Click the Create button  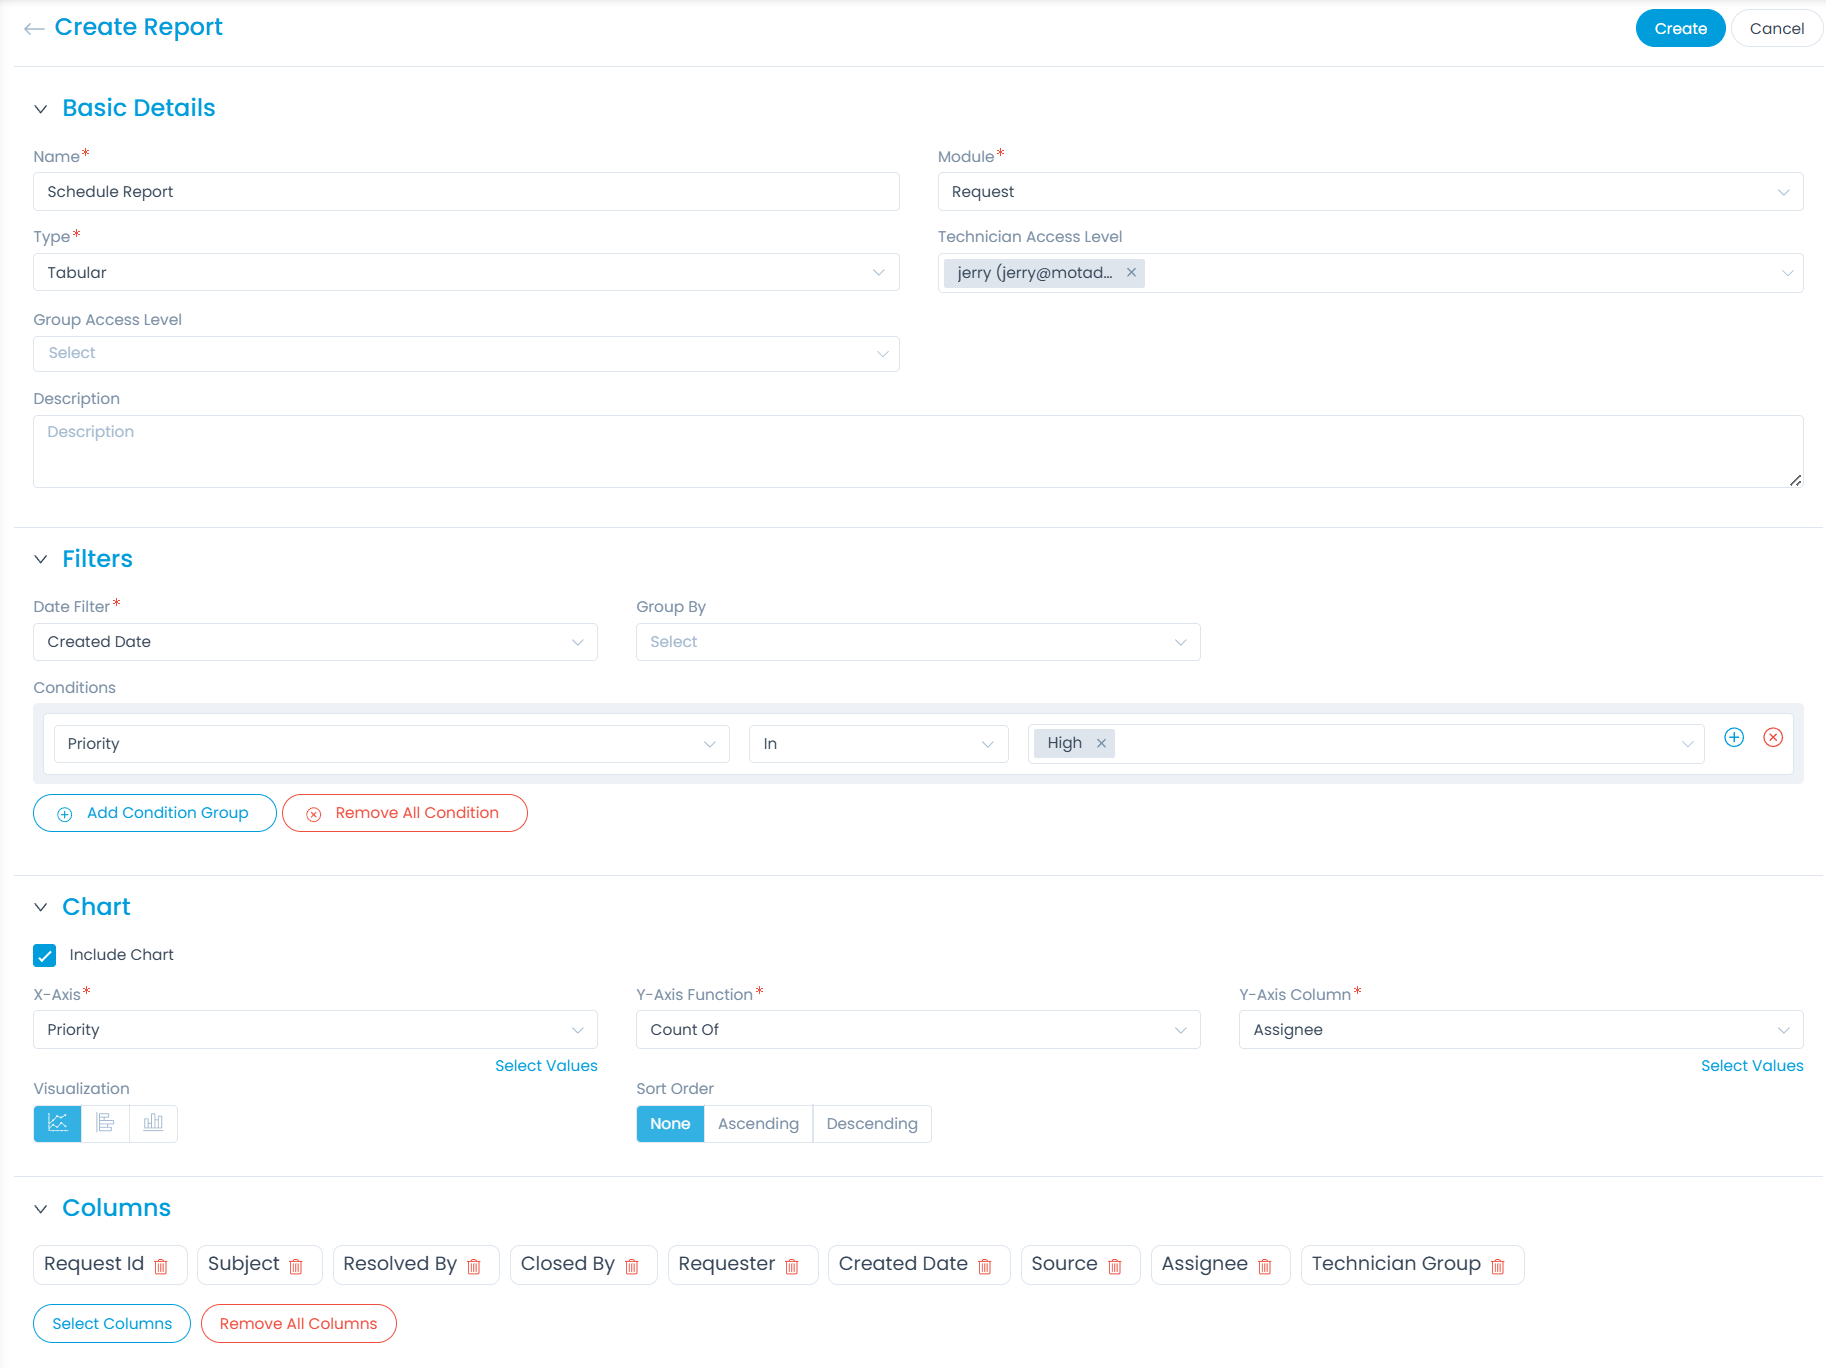(1680, 29)
